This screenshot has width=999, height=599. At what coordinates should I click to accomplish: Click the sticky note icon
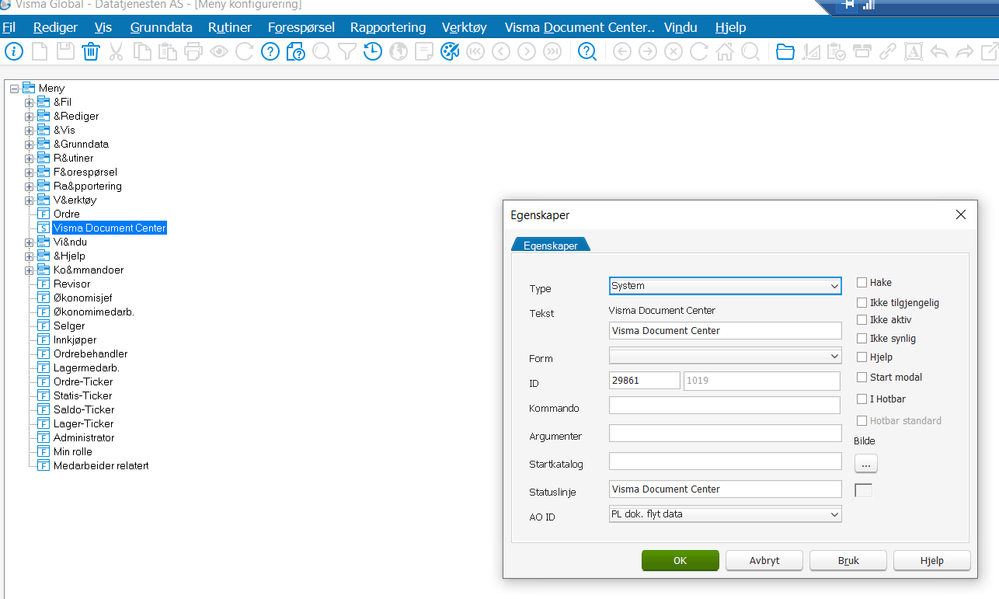424,52
